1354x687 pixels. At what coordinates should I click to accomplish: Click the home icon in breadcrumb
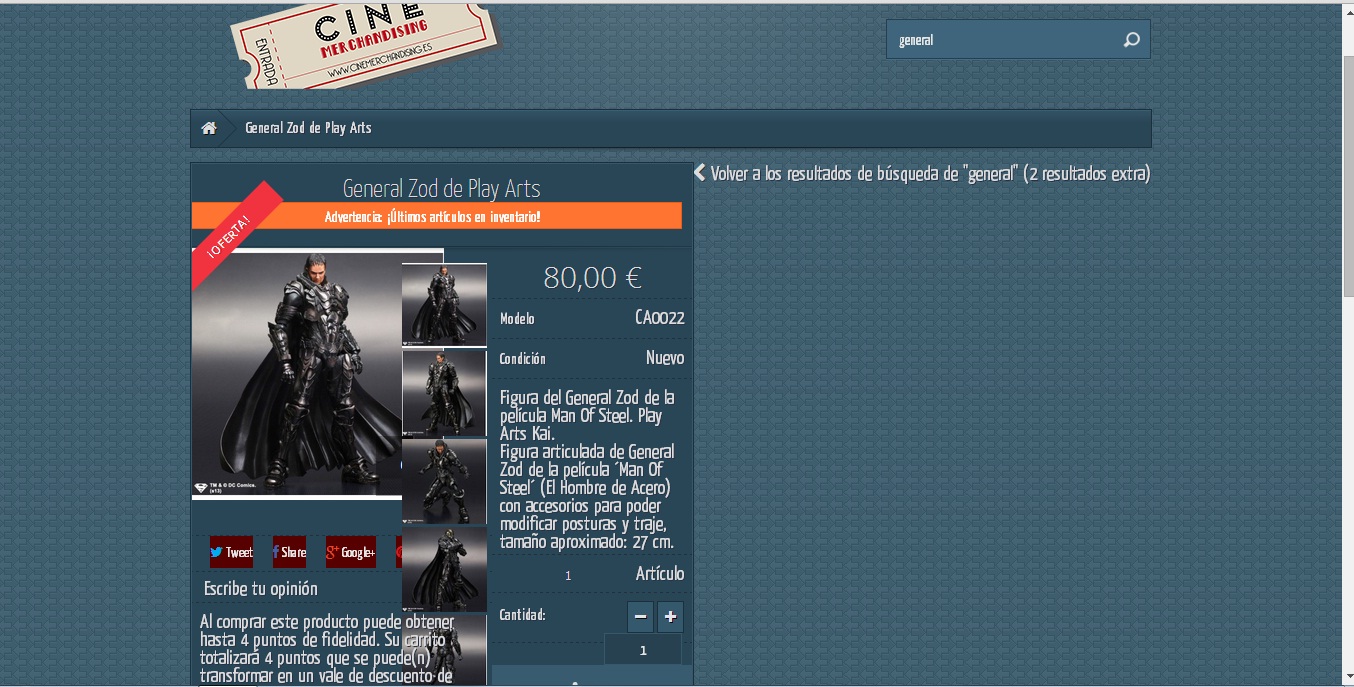click(209, 128)
